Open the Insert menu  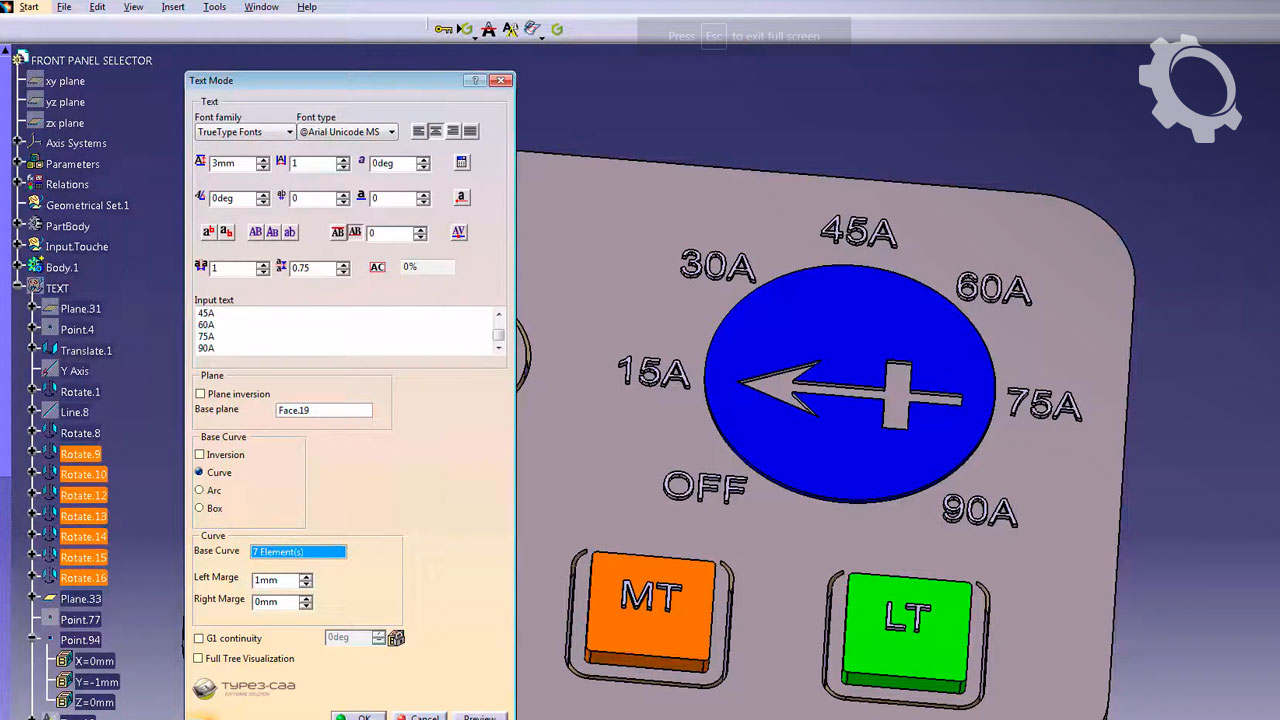tap(173, 7)
